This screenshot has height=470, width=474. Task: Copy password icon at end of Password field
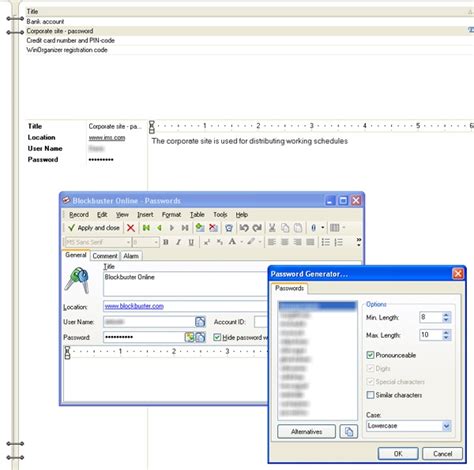(200, 337)
